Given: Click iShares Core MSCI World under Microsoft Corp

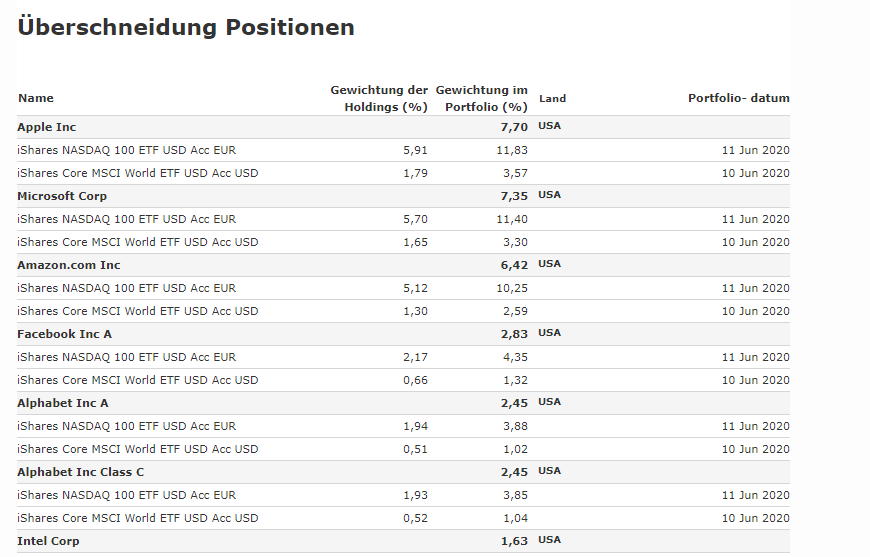Looking at the screenshot, I should click(137, 242).
